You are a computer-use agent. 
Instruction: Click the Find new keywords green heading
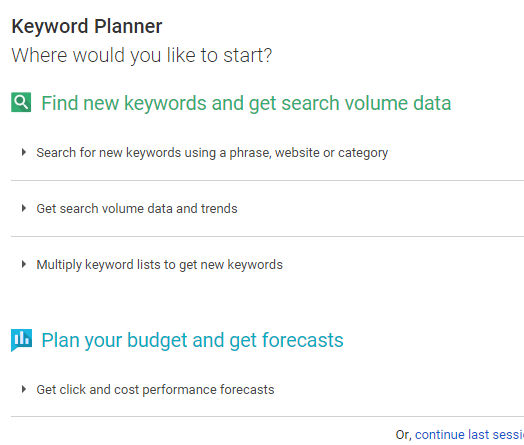(246, 103)
